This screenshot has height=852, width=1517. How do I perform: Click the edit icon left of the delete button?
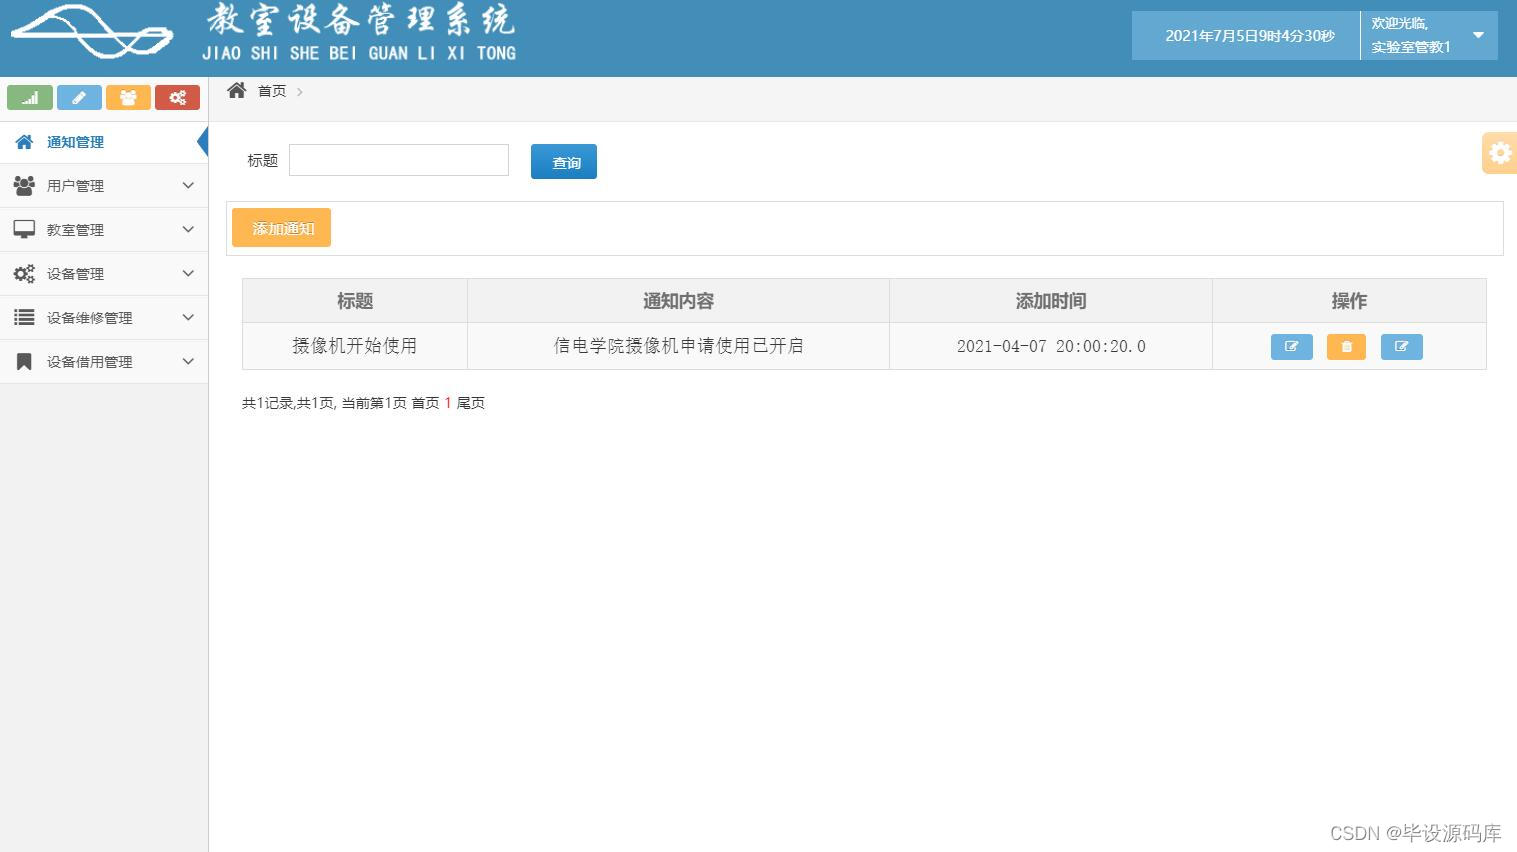tap(1292, 346)
